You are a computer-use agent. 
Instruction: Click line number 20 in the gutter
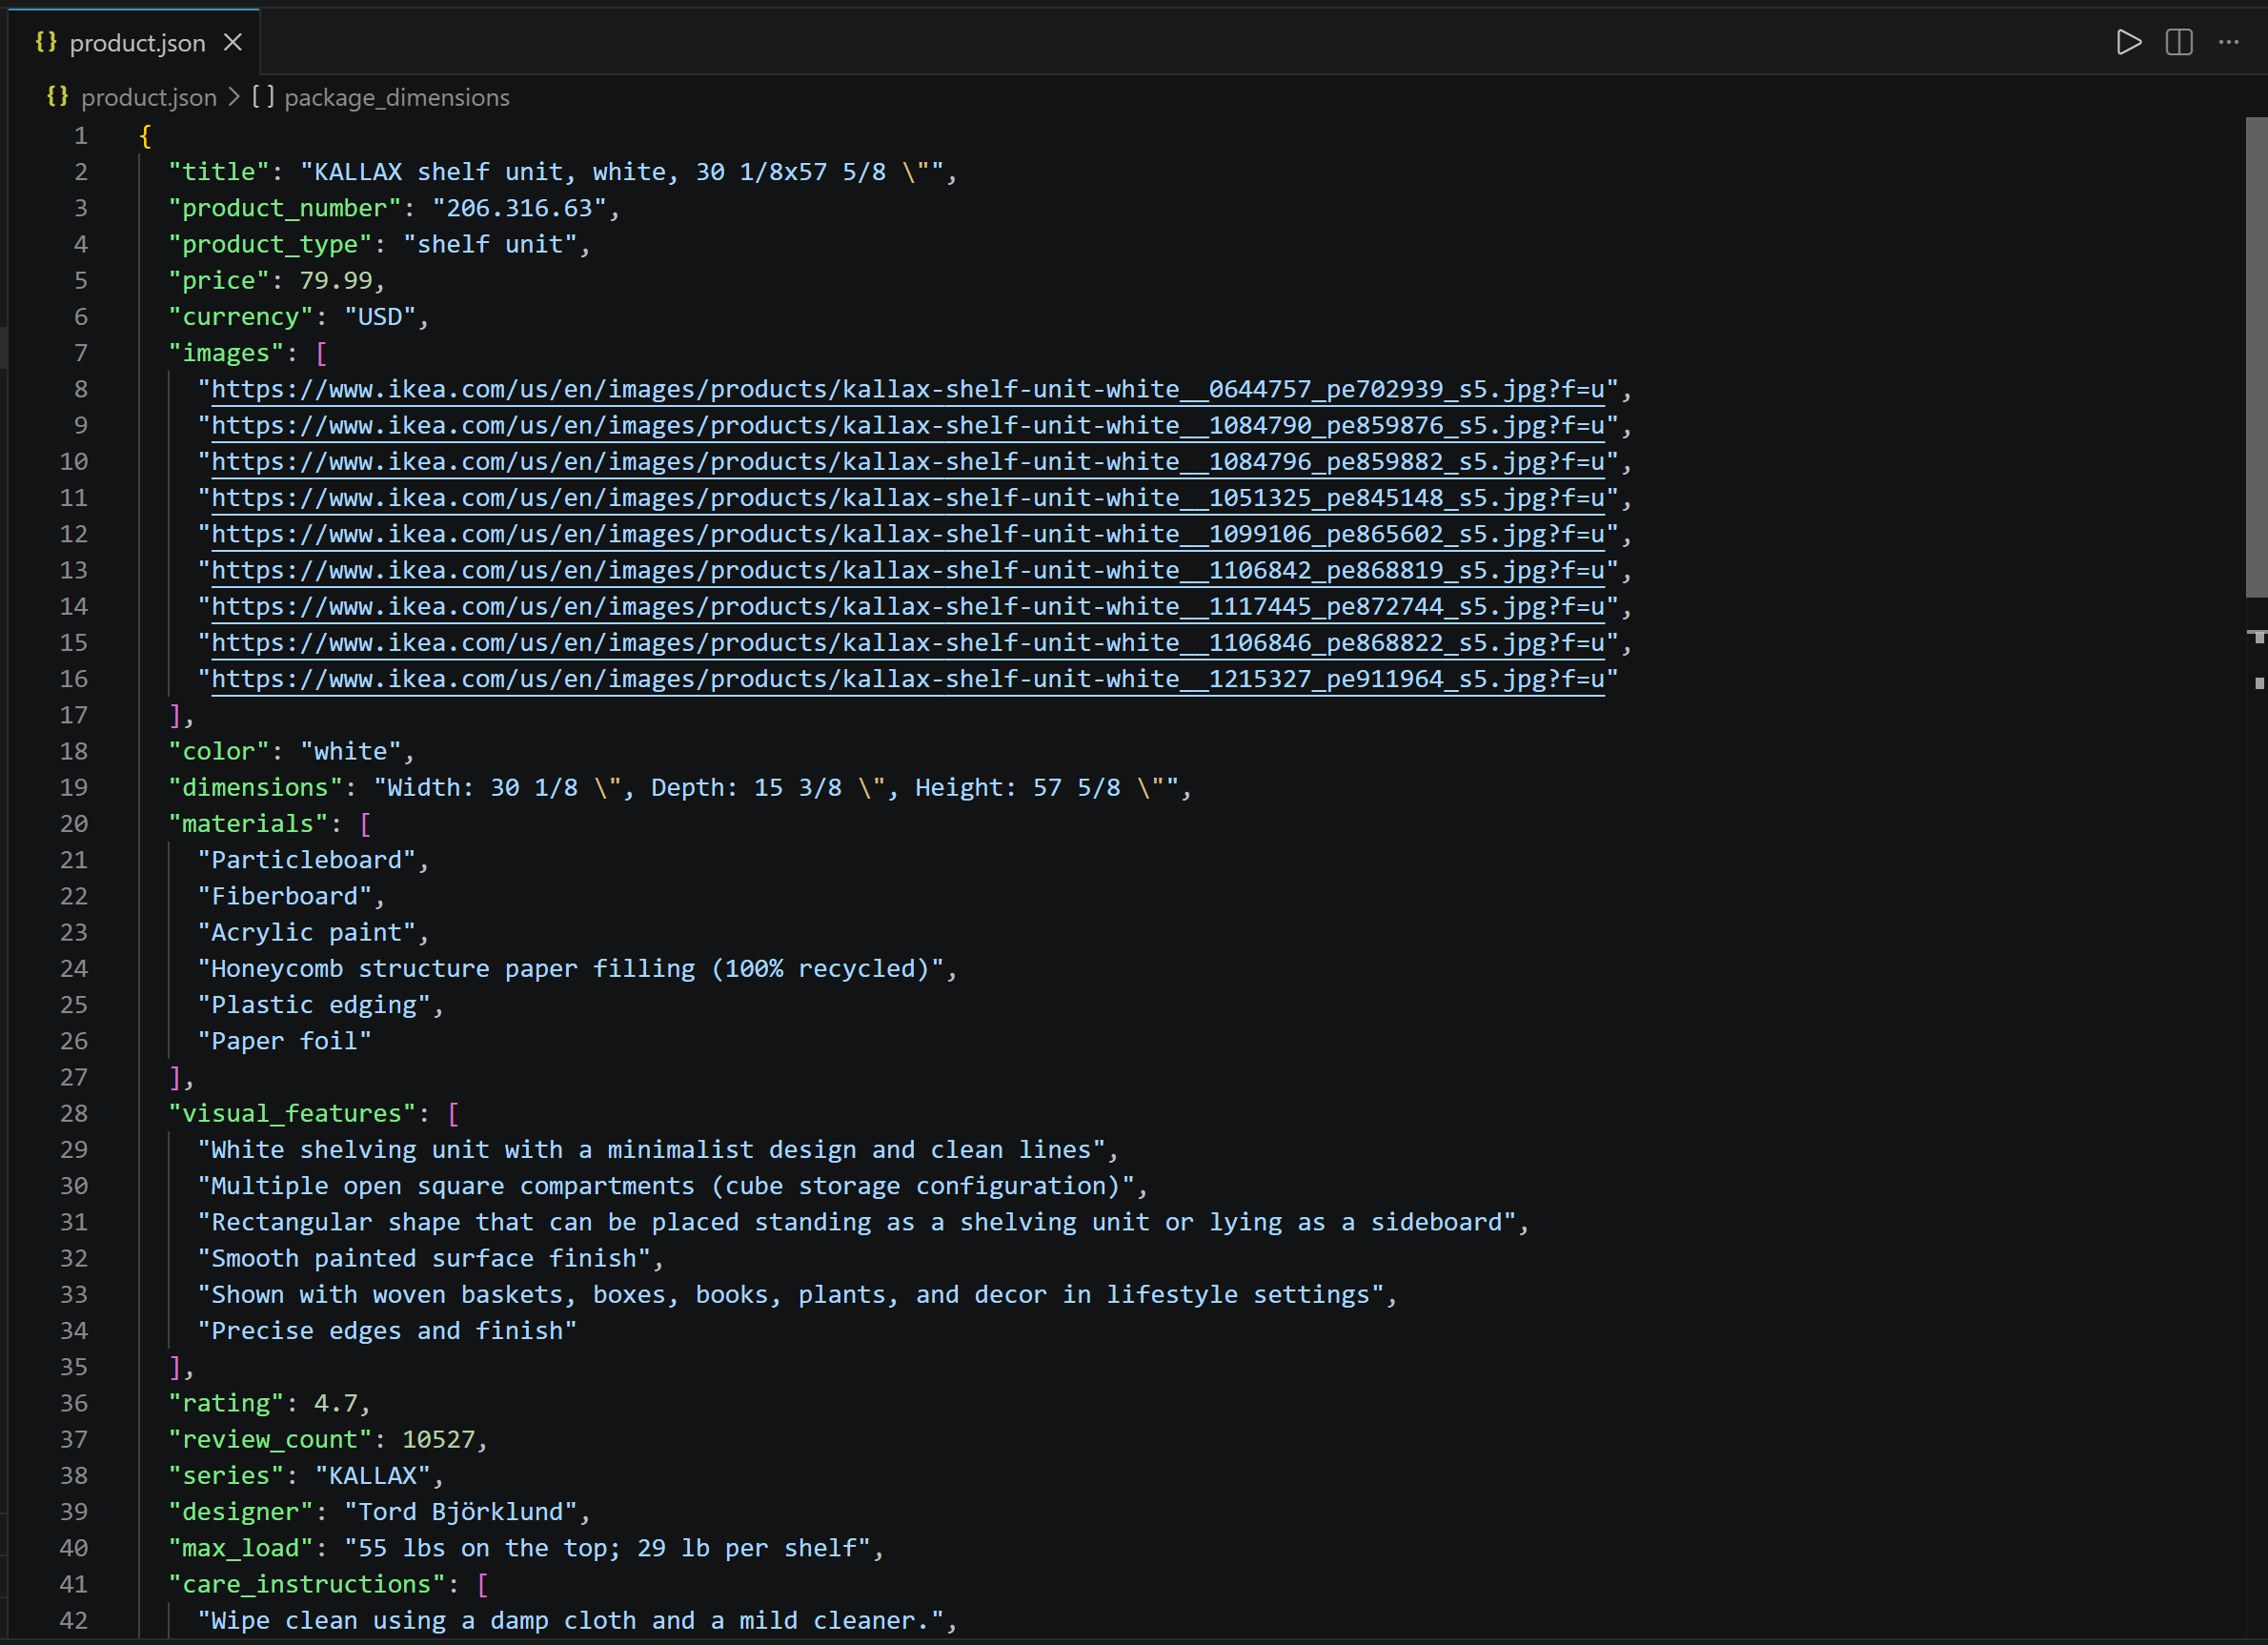click(74, 824)
